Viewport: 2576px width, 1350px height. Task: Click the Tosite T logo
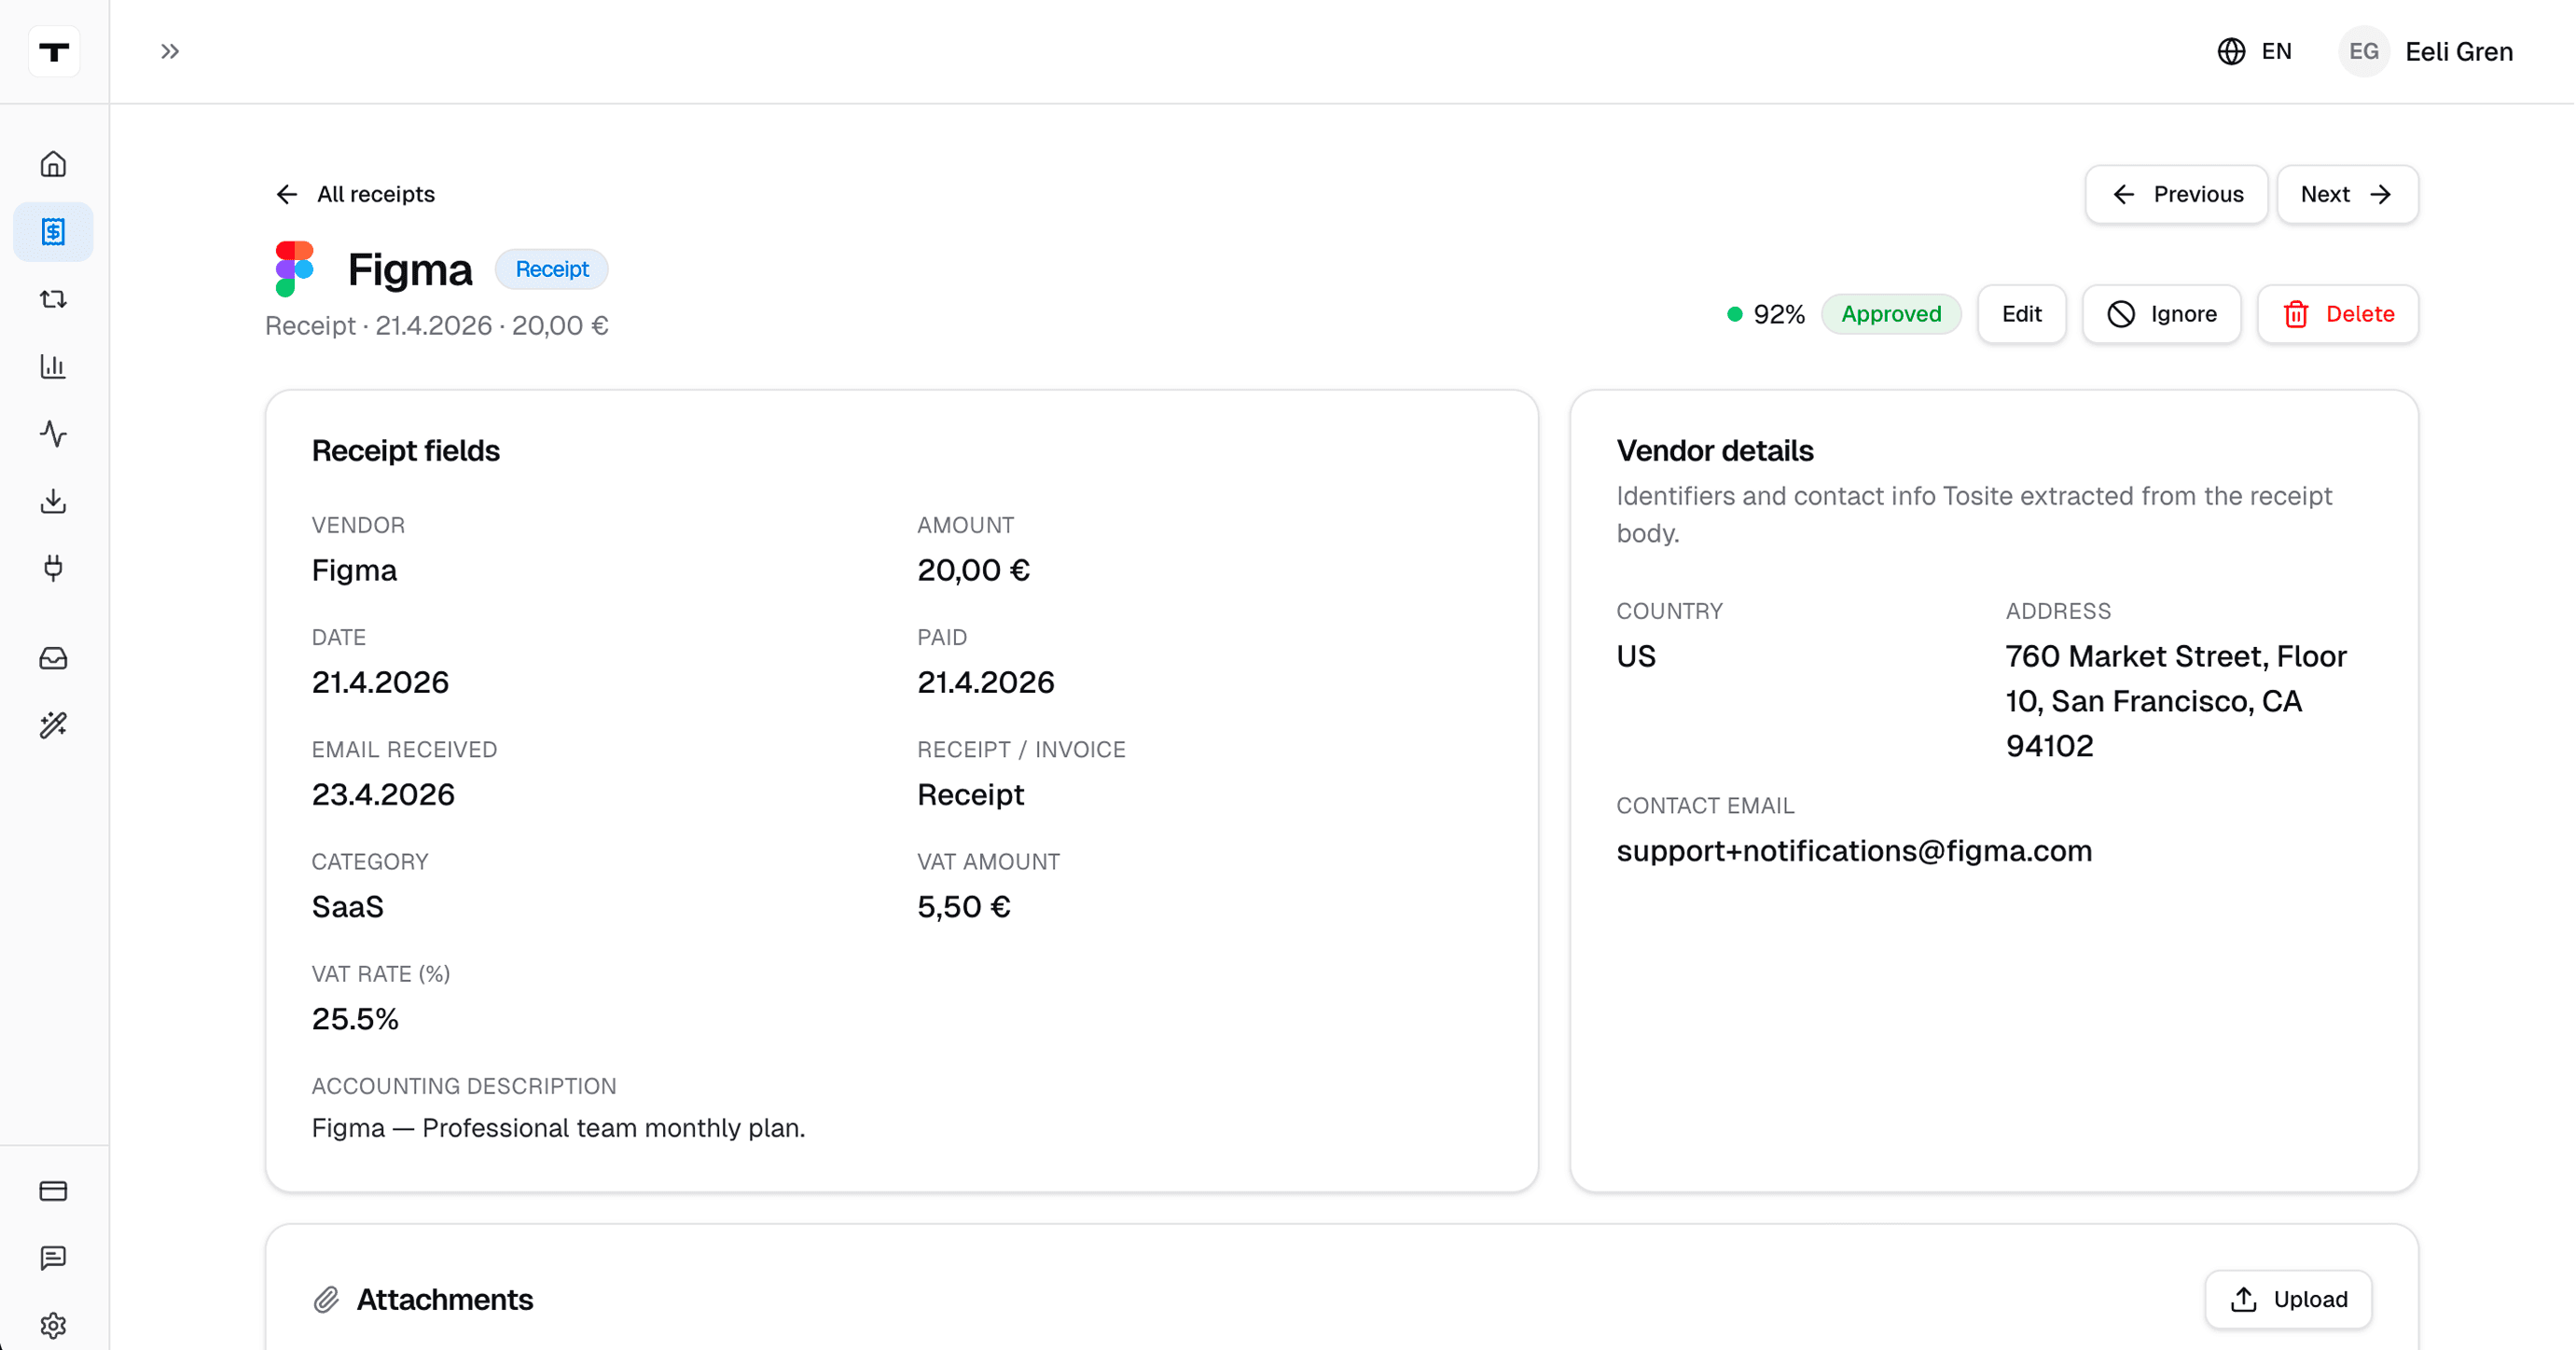point(54,51)
